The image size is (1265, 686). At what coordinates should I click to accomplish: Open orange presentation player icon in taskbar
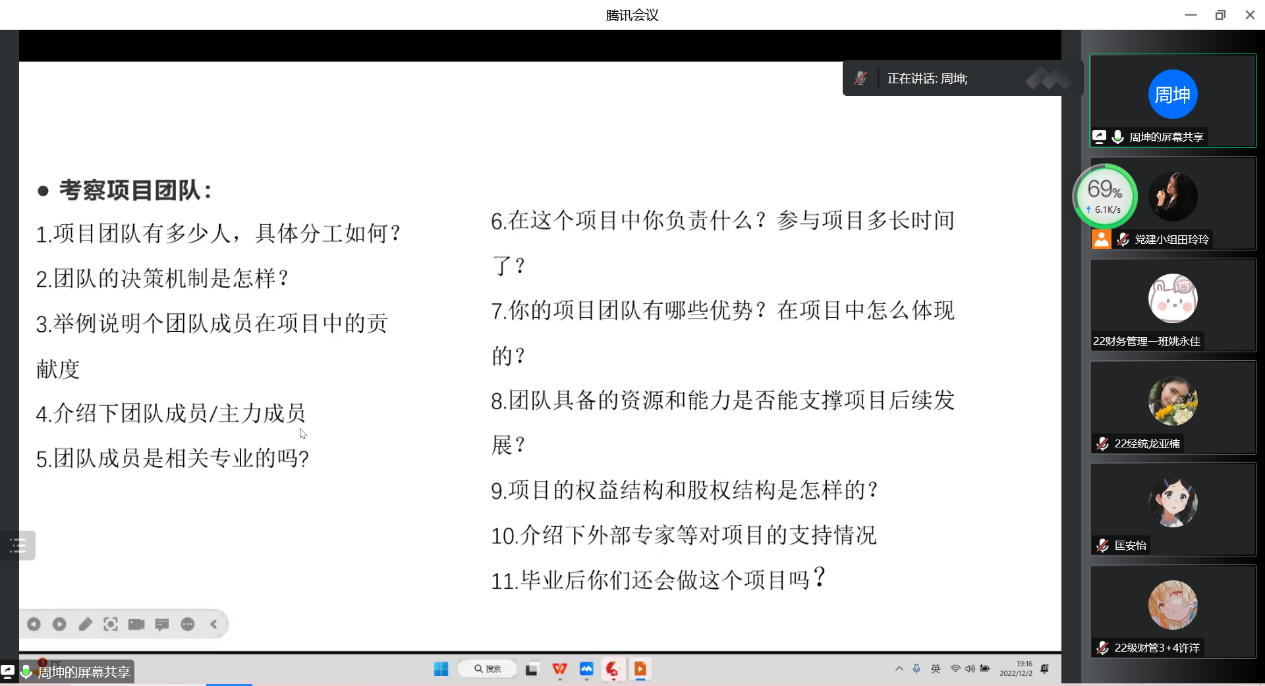[x=640, y=669]
